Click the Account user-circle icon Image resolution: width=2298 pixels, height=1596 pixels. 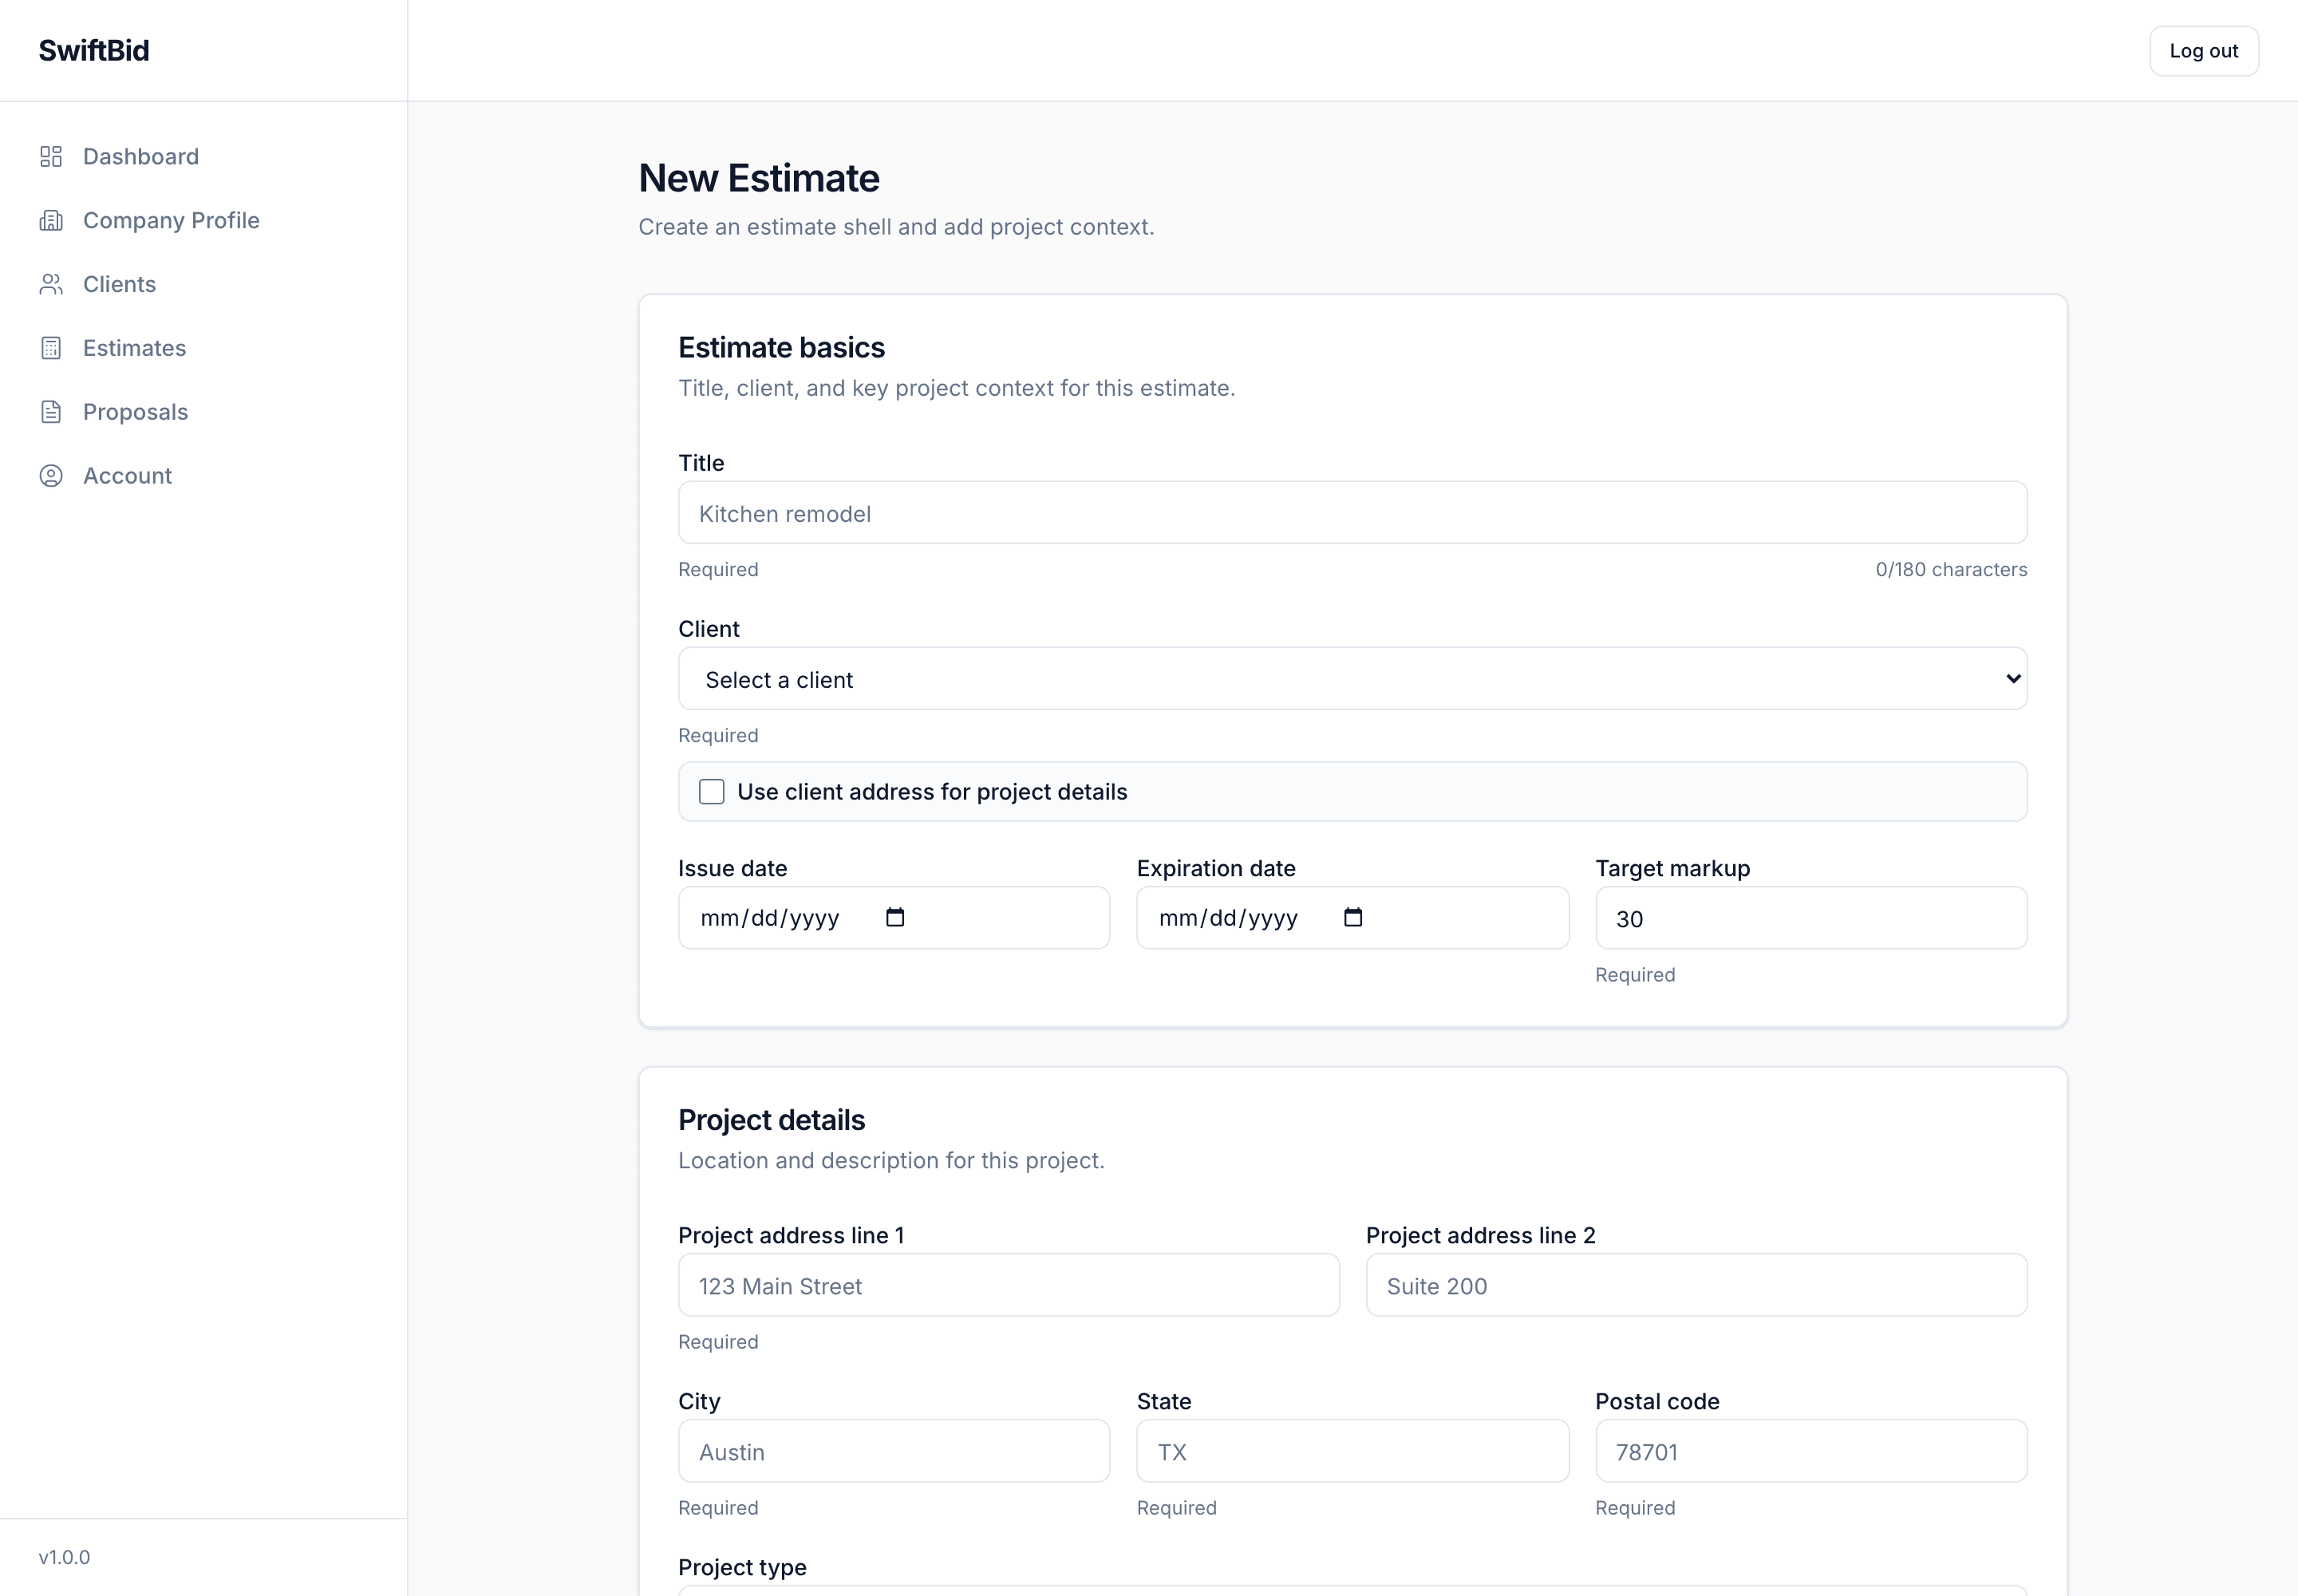(51, 476)
